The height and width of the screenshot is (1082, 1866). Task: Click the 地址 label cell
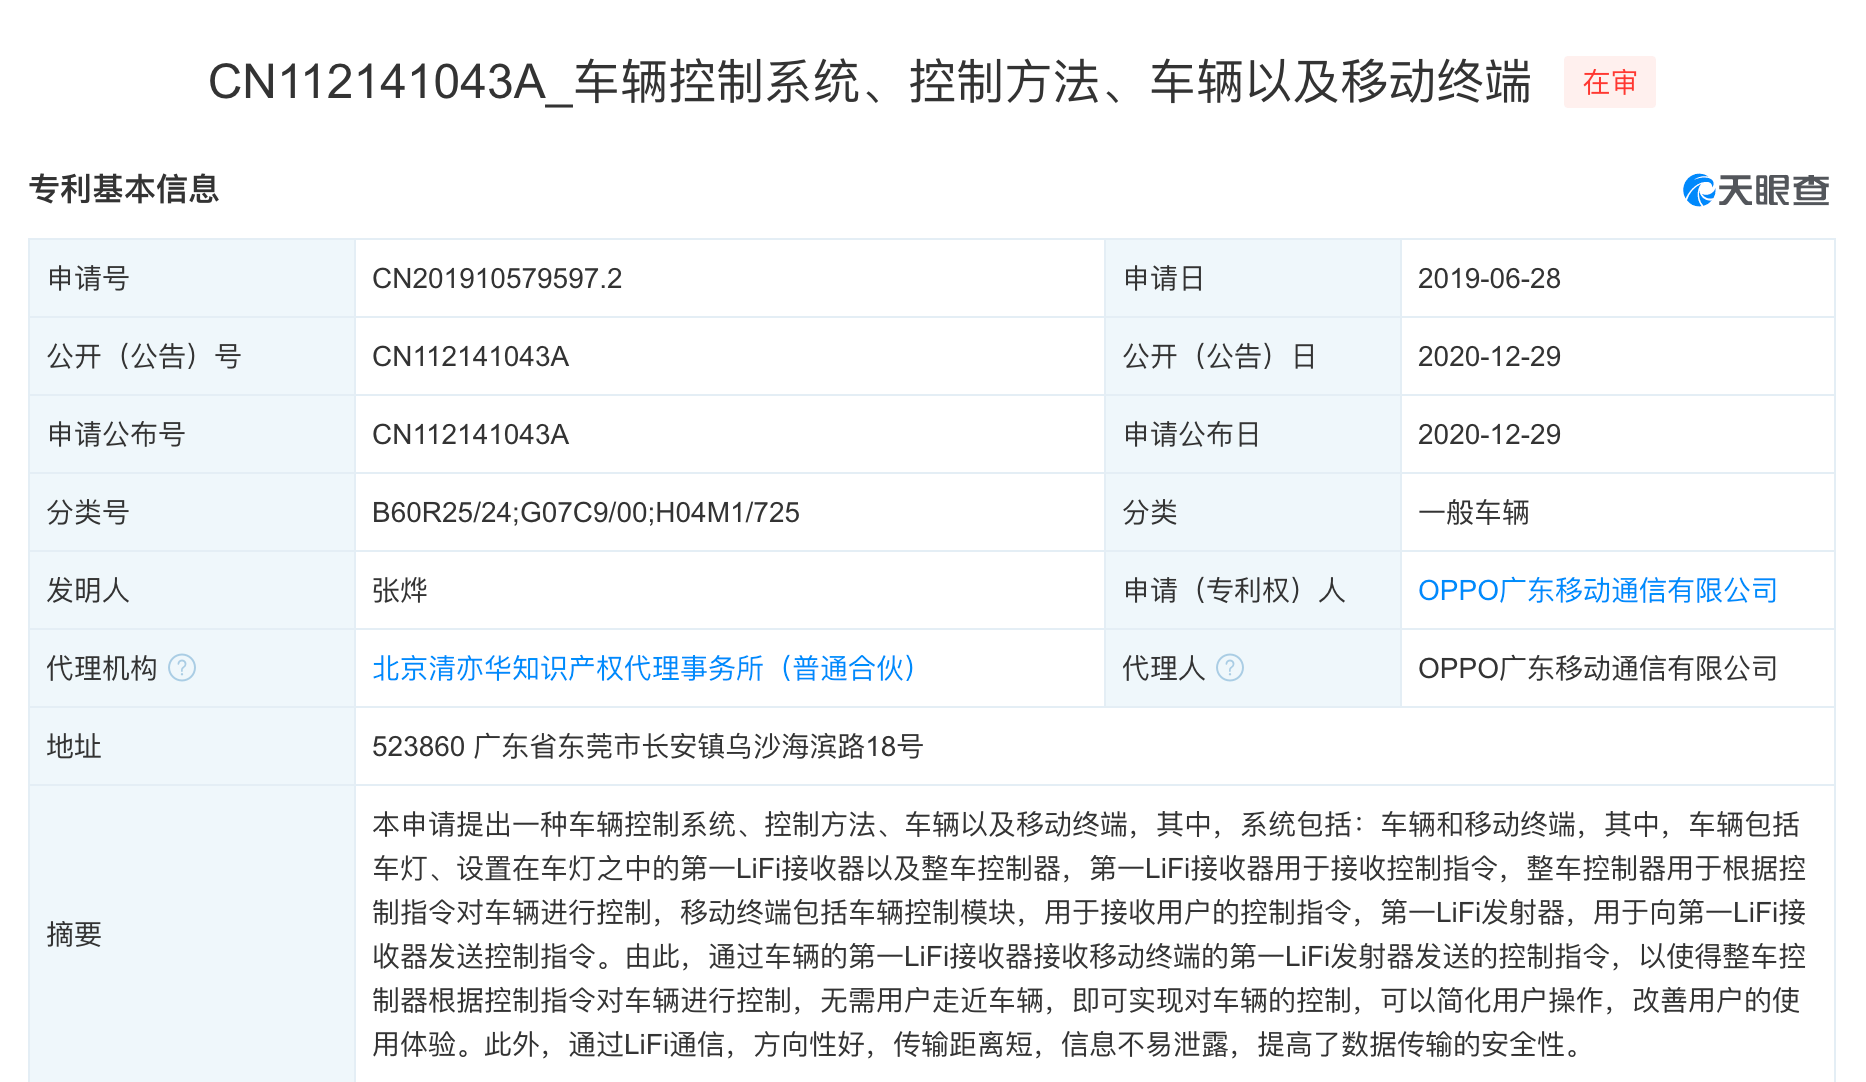[x=192, y=746]
